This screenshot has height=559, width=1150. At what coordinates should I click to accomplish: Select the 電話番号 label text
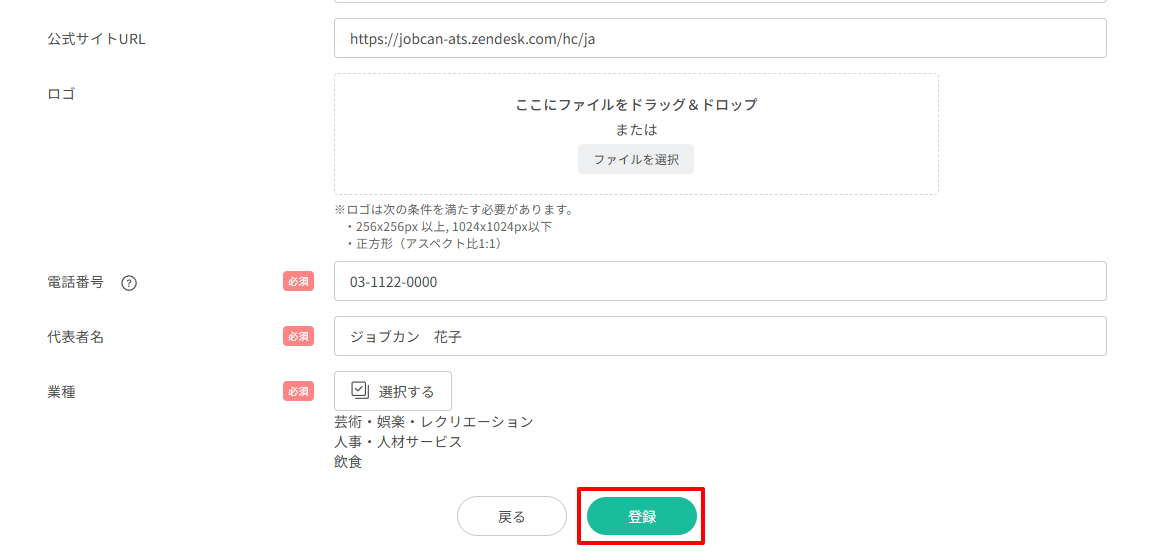[75, 282]
